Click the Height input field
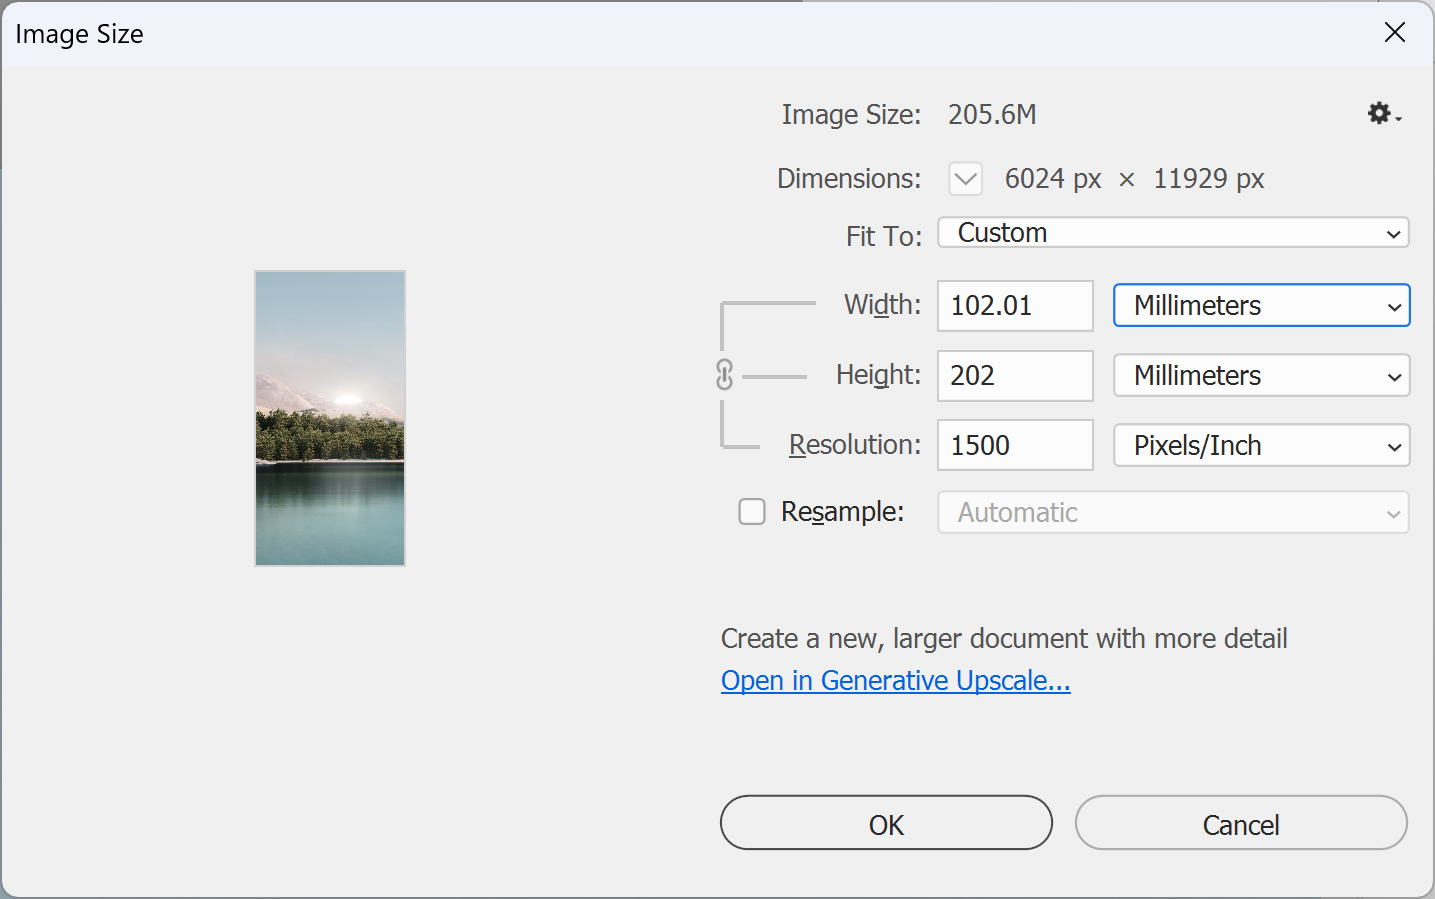 coord(1015,376)
